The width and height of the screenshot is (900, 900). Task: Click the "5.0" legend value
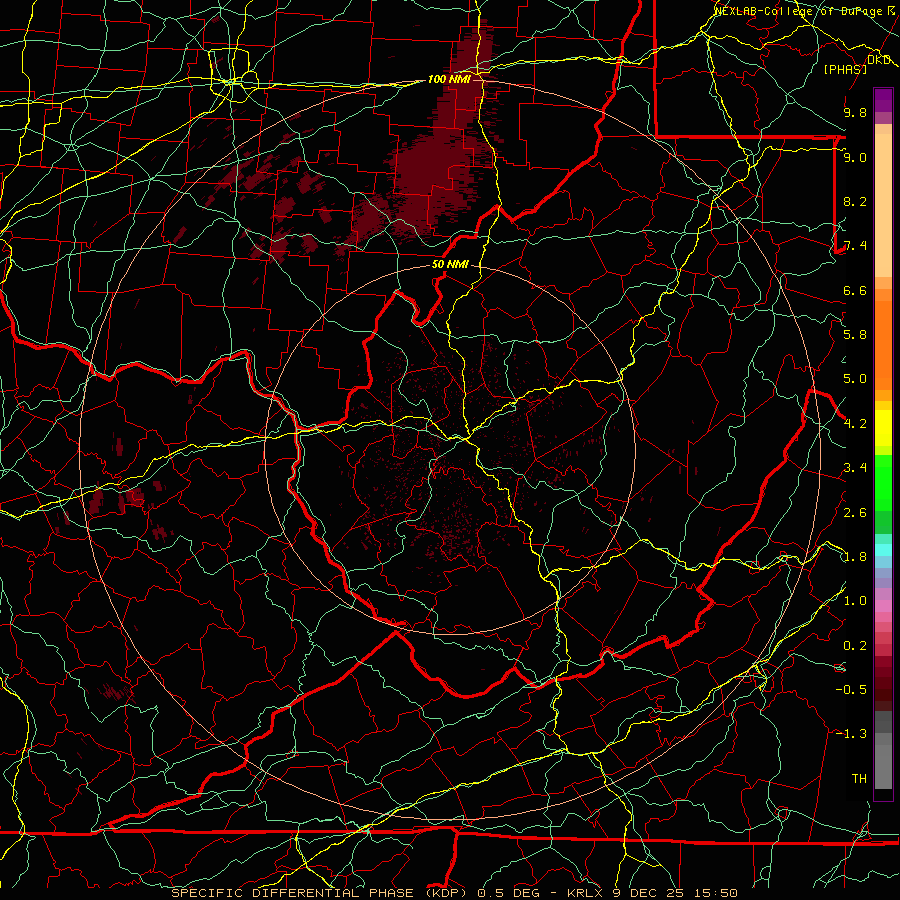855,379
